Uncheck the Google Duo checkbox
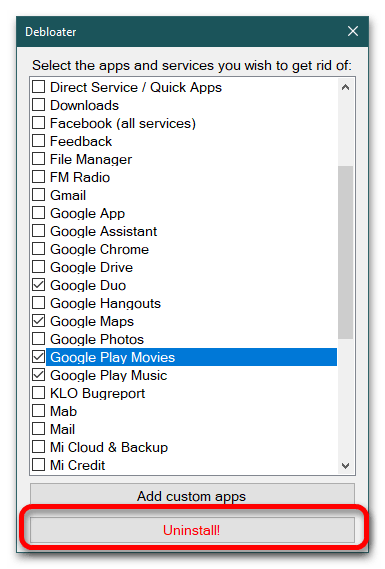The height and width of the screenshot is (569, 385). [x=38, y=285]
